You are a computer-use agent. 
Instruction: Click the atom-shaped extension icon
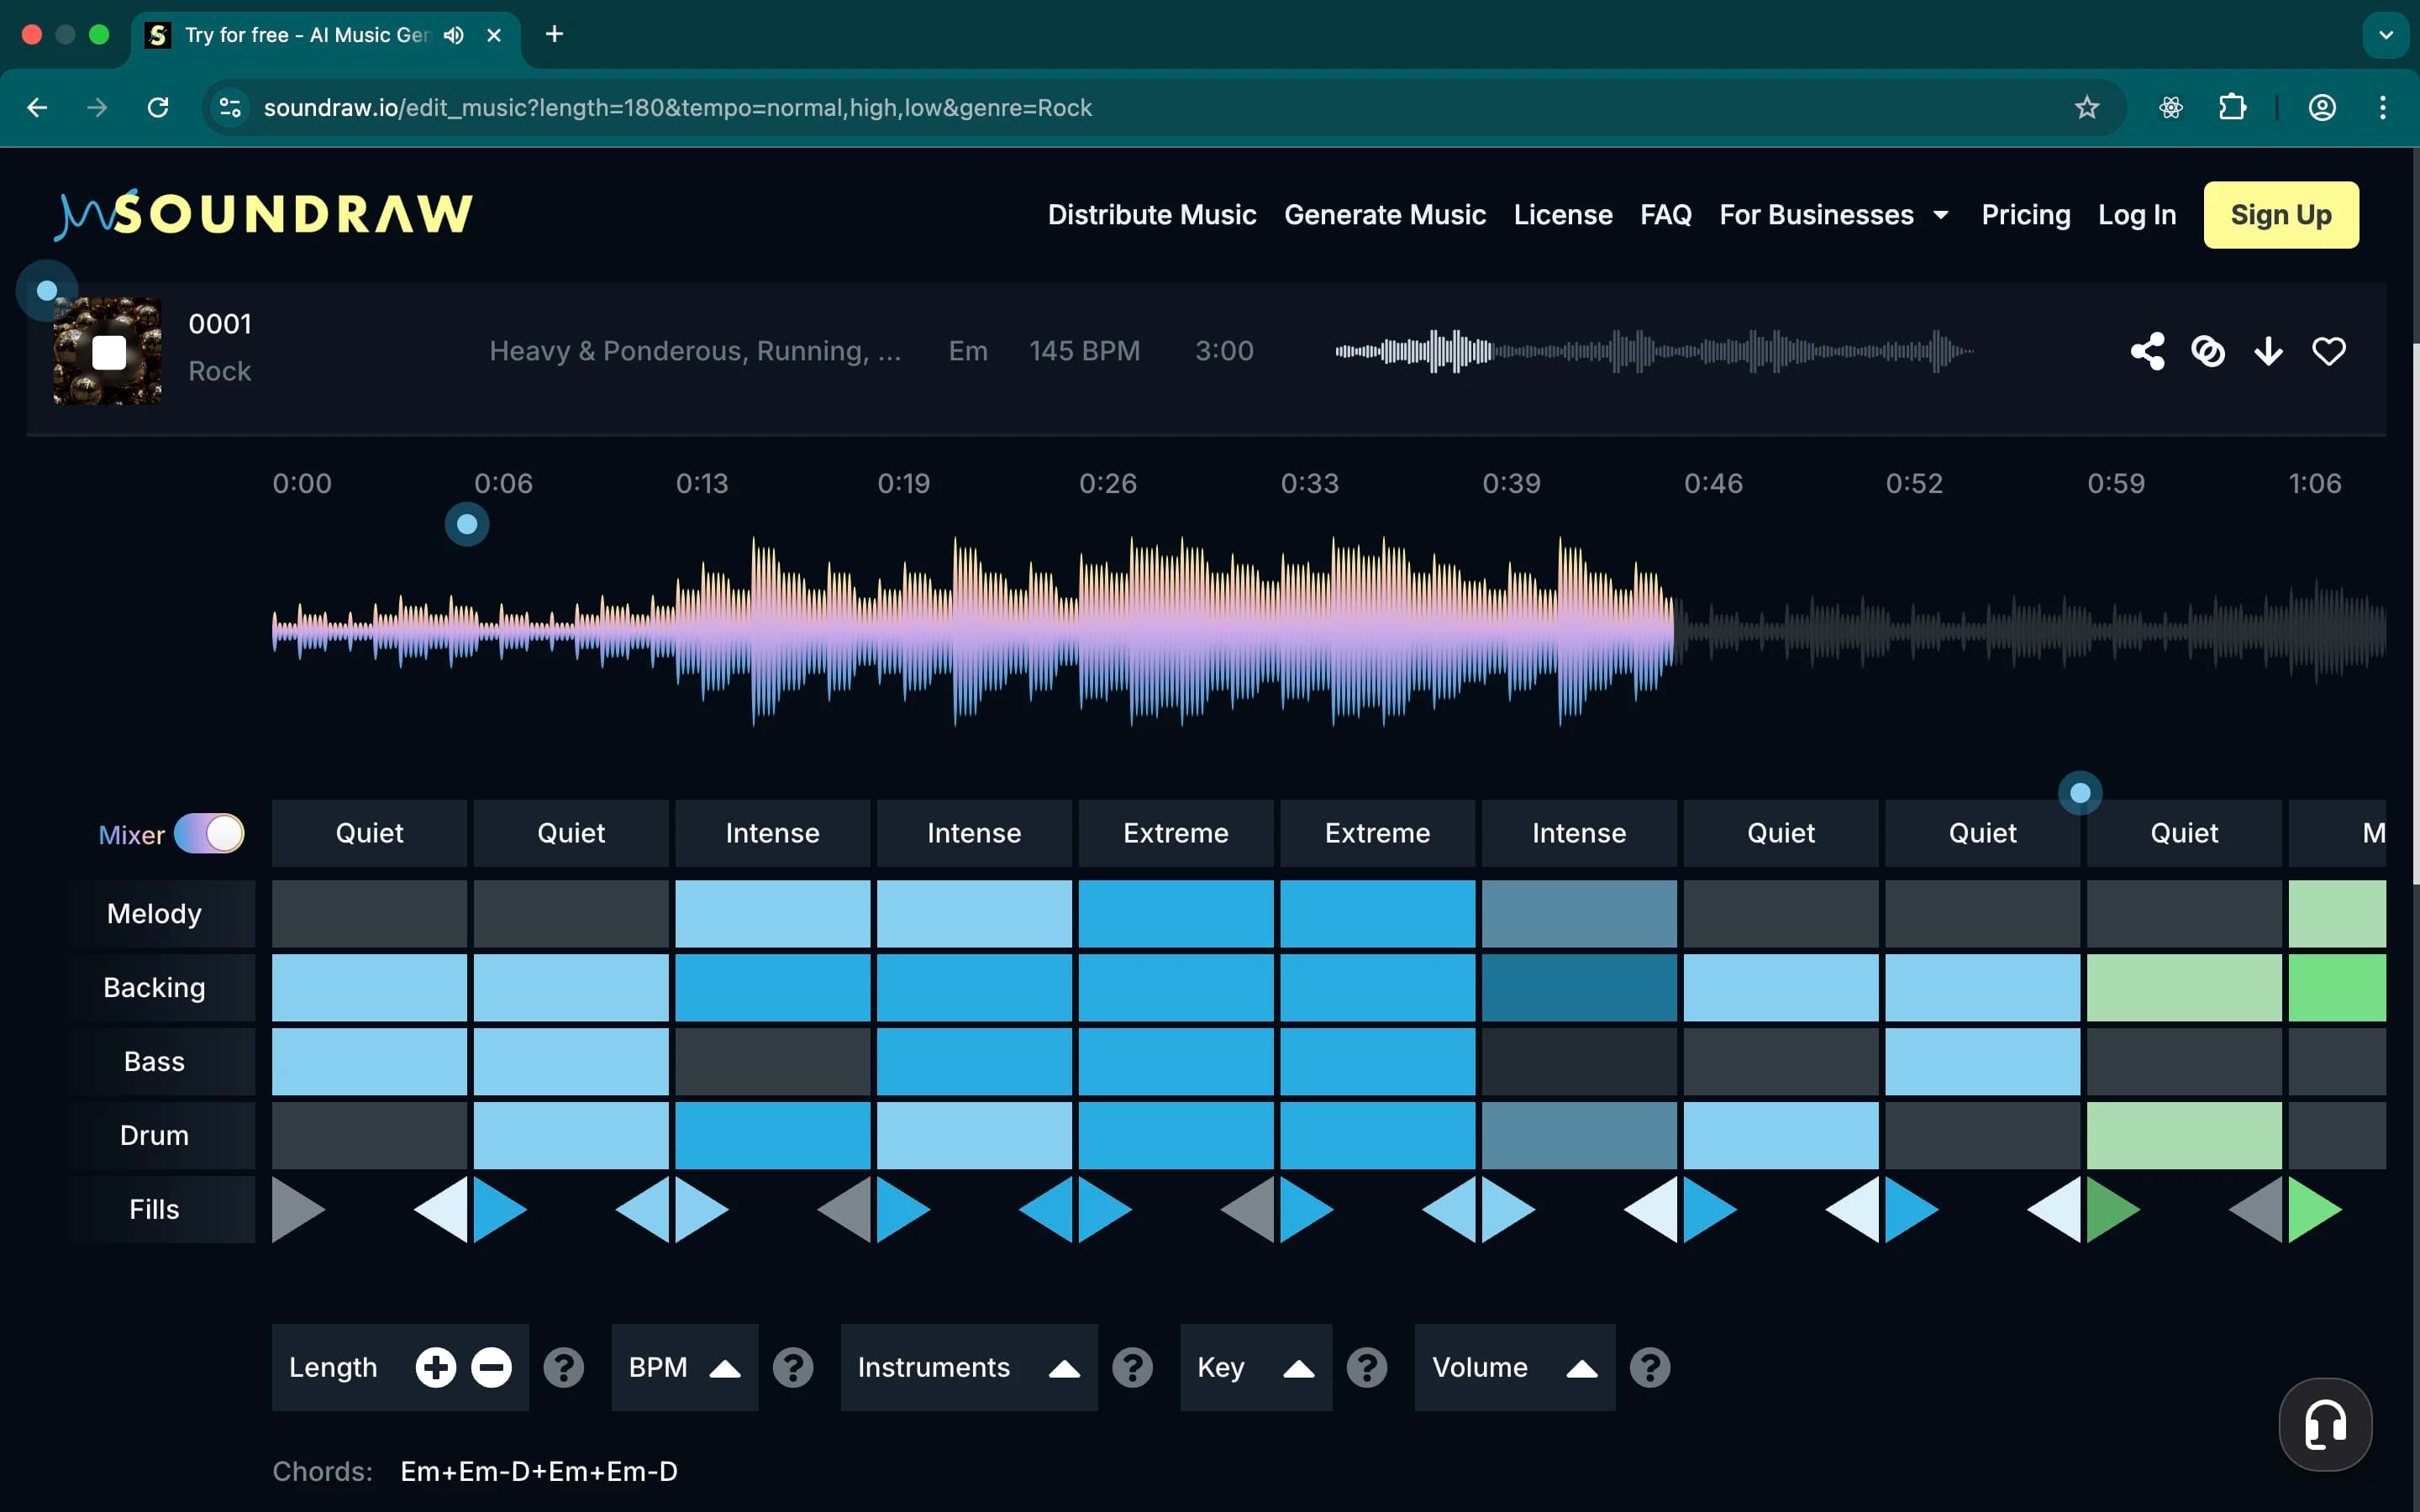pyautogui.click(x=2171, y=107)
